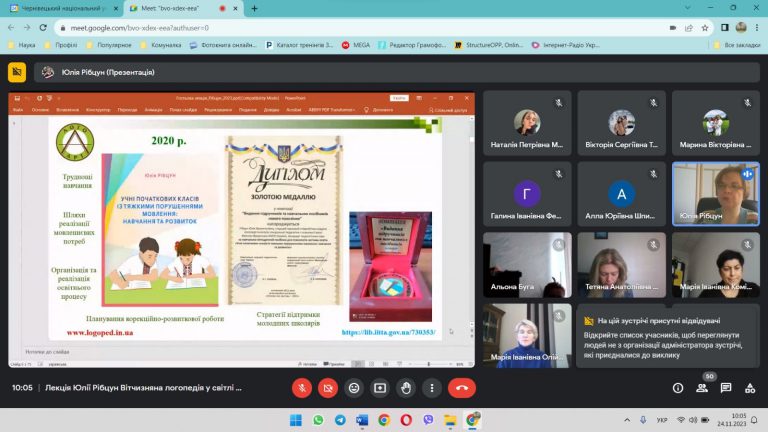Raise hand in the meeting
This screenshot has width=768, height=432.
(406, 388)
